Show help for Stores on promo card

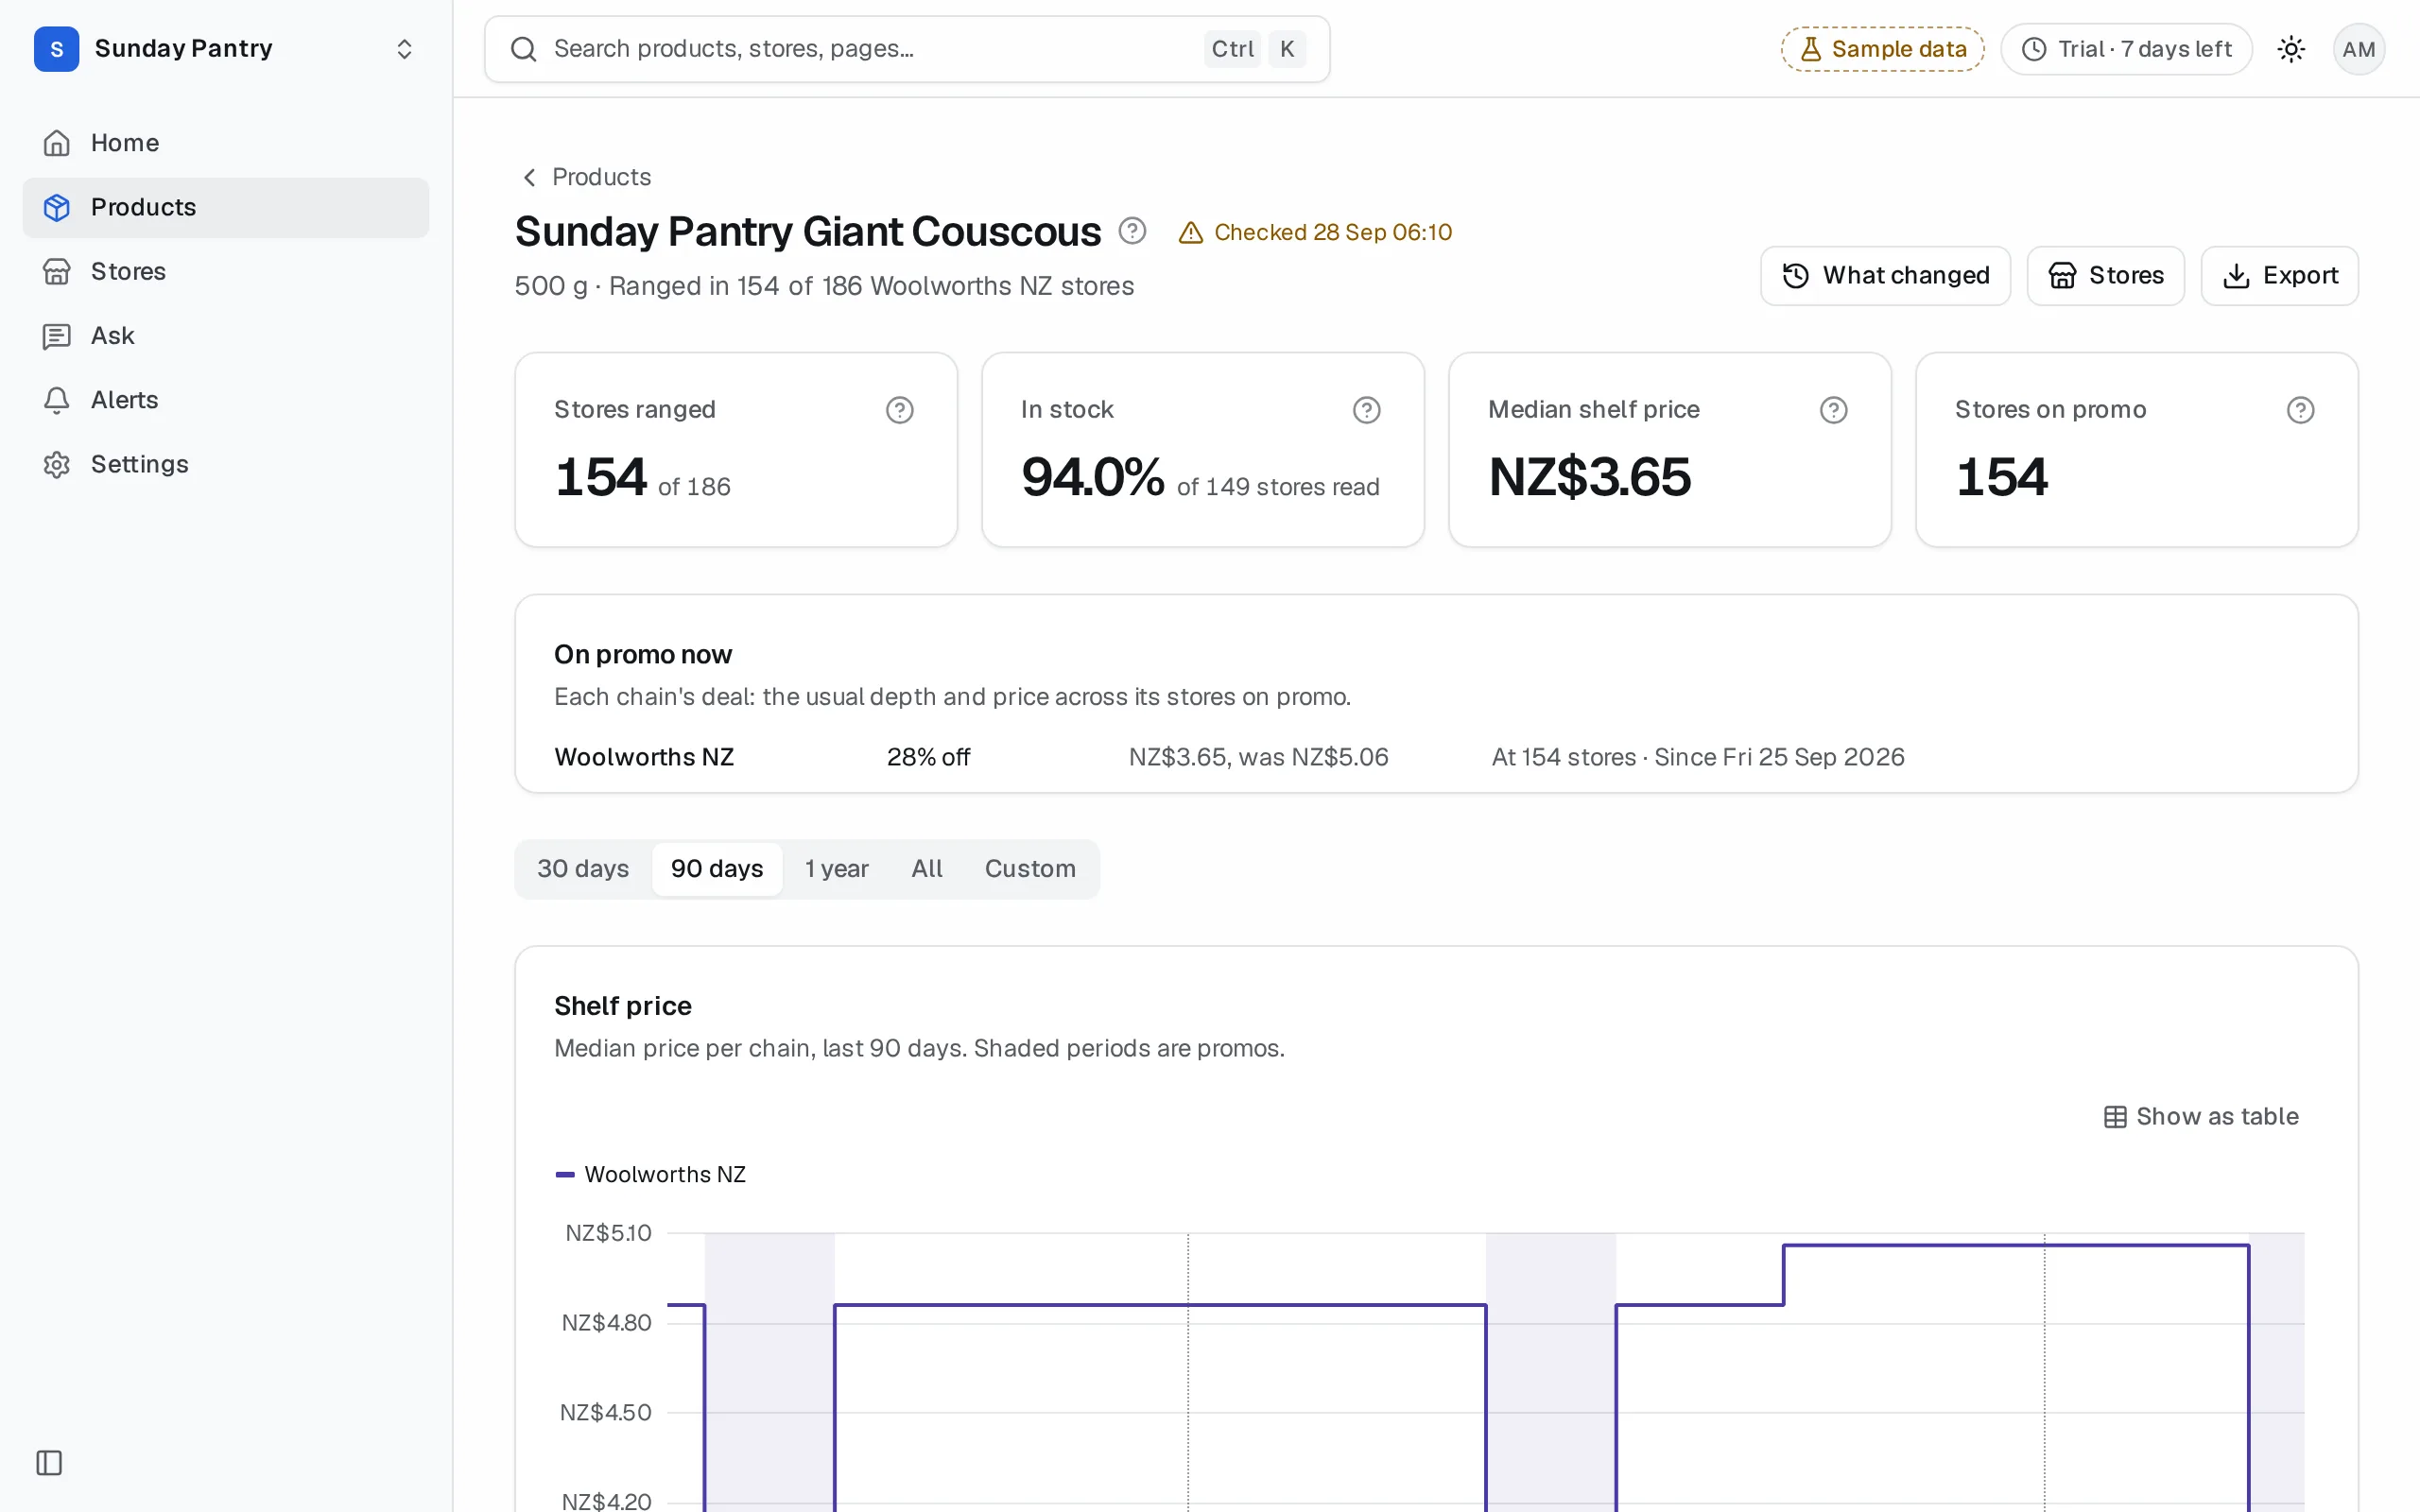pos(2300,410)
